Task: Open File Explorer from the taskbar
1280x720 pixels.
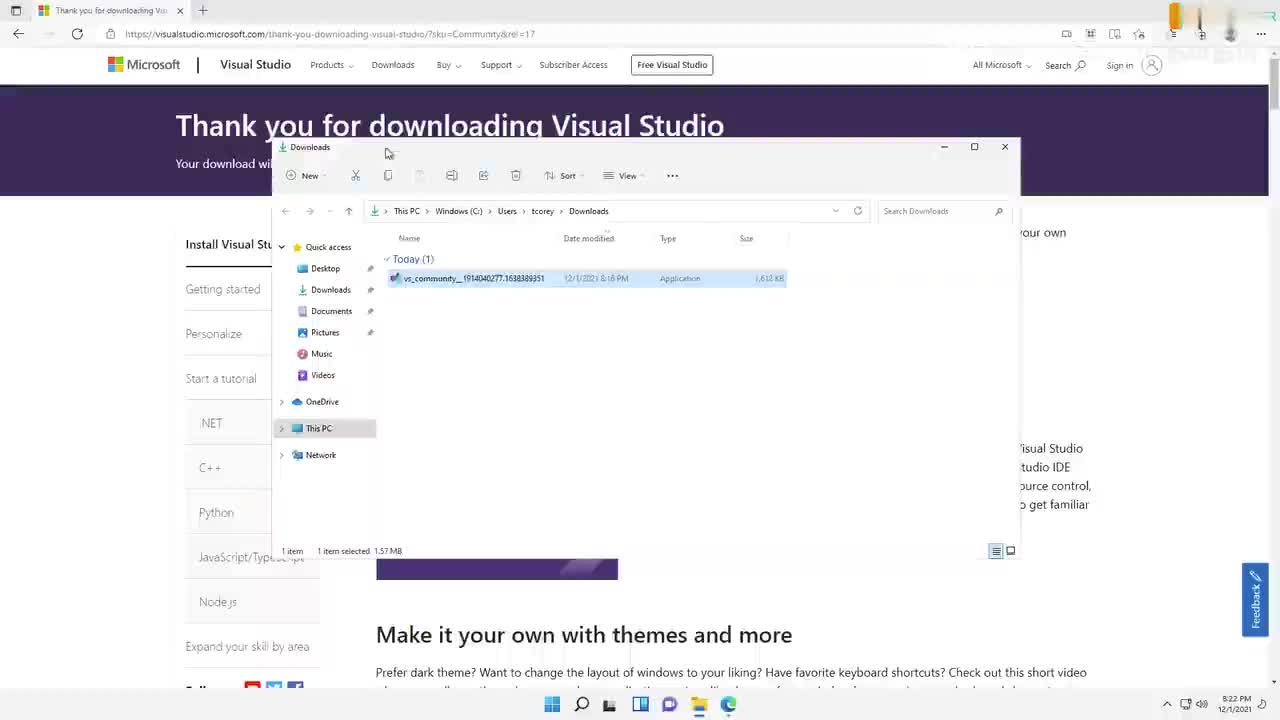Action: pos(699,704)
